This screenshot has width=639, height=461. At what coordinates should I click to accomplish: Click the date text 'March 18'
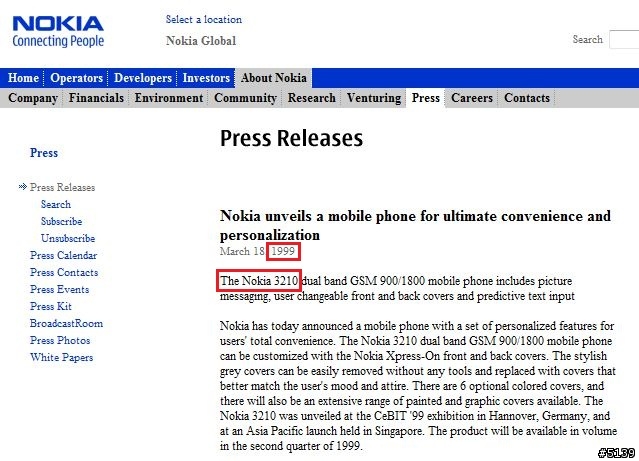click(242, 251)
